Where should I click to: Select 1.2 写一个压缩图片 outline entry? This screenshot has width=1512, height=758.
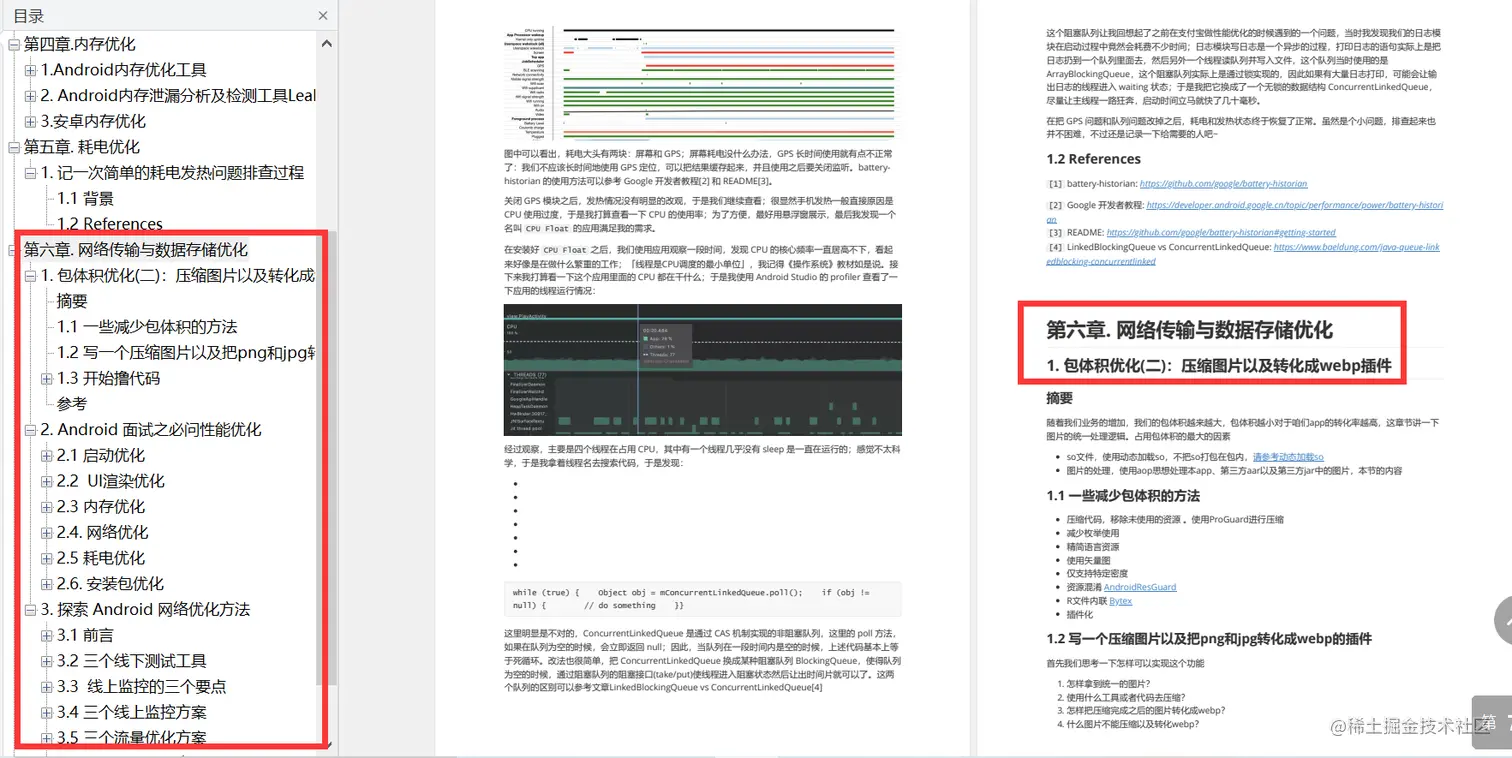click(186, 352)
